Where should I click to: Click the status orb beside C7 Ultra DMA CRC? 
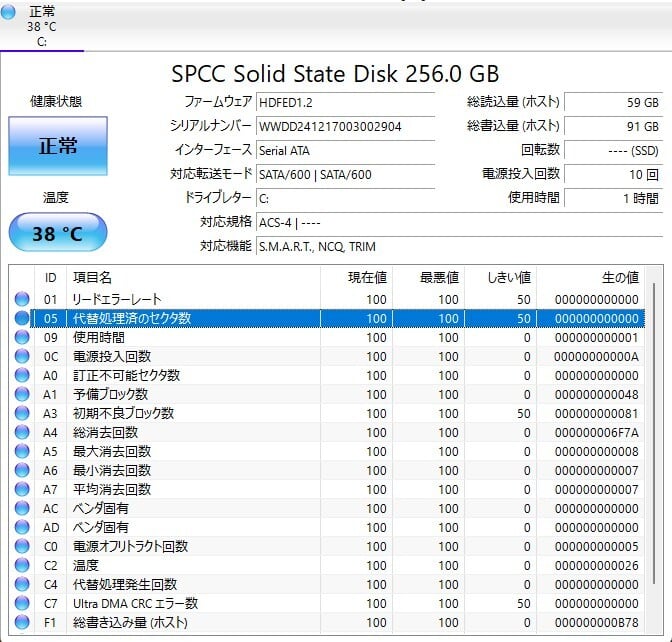tap(22, 604)
